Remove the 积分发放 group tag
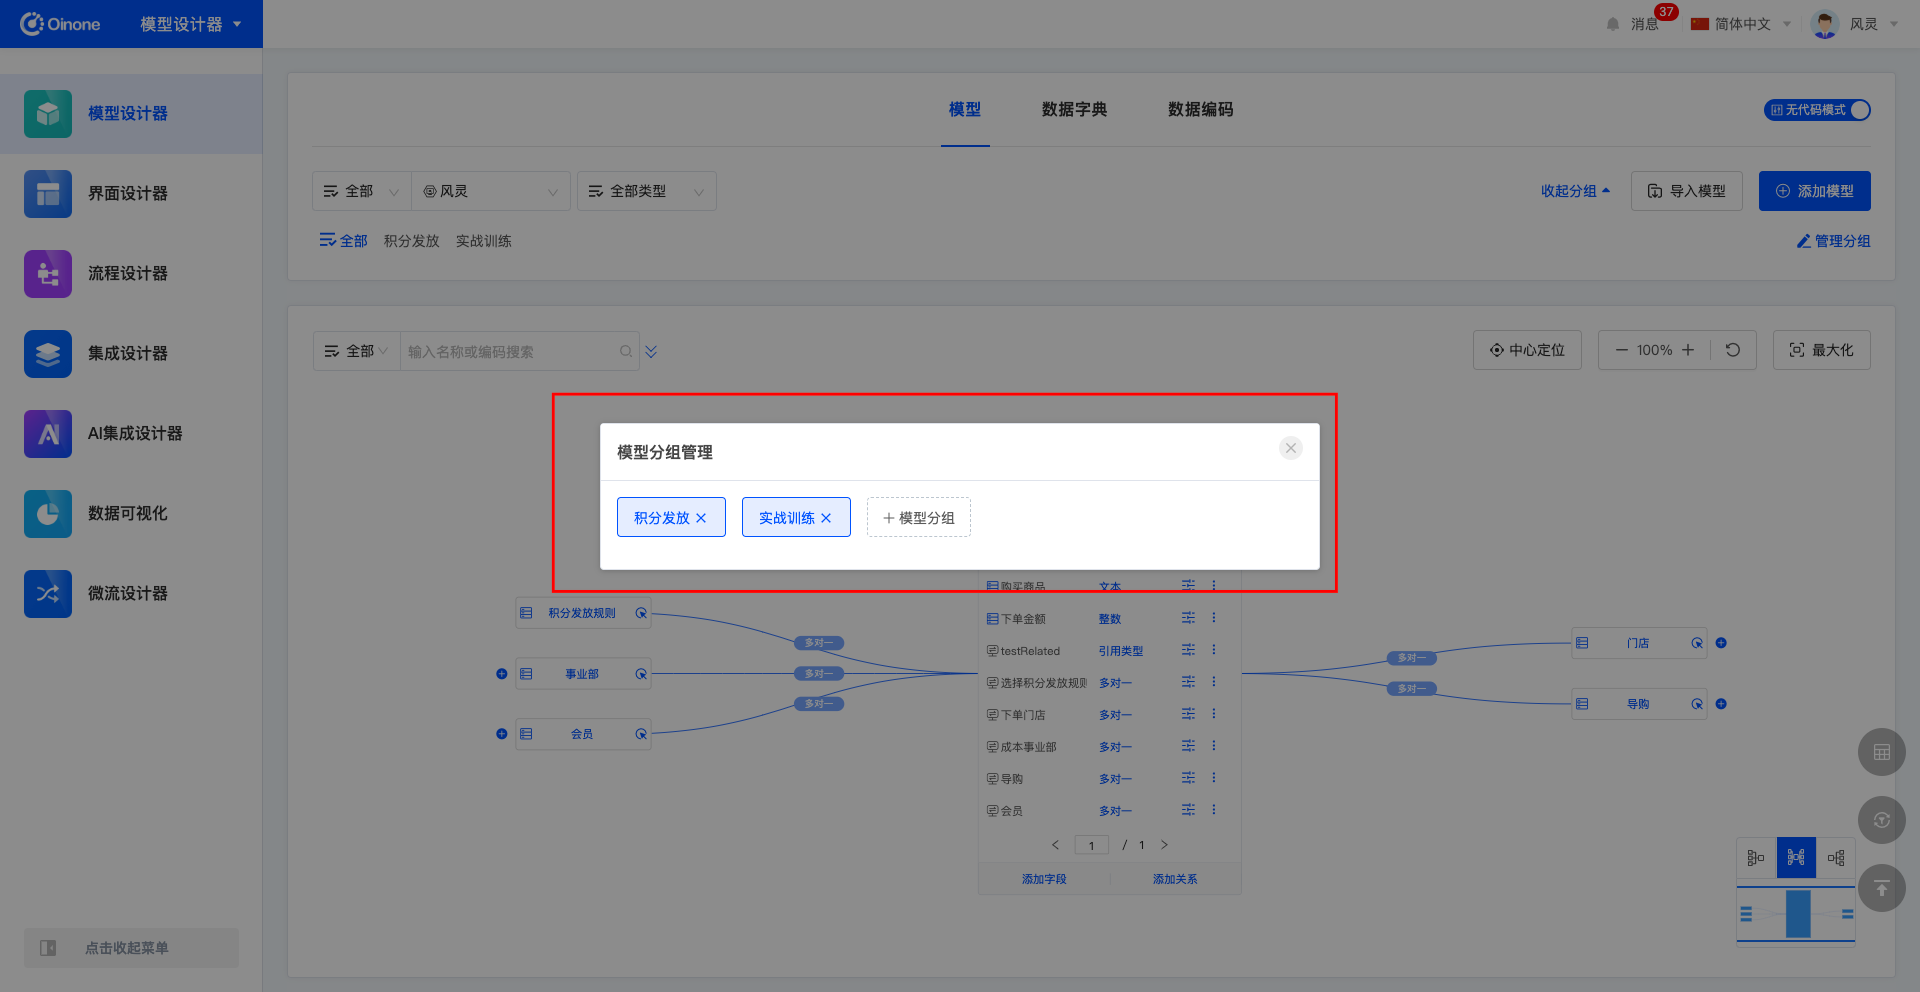The height and width of the screenshot is (992, 1920). click(701, 518)
